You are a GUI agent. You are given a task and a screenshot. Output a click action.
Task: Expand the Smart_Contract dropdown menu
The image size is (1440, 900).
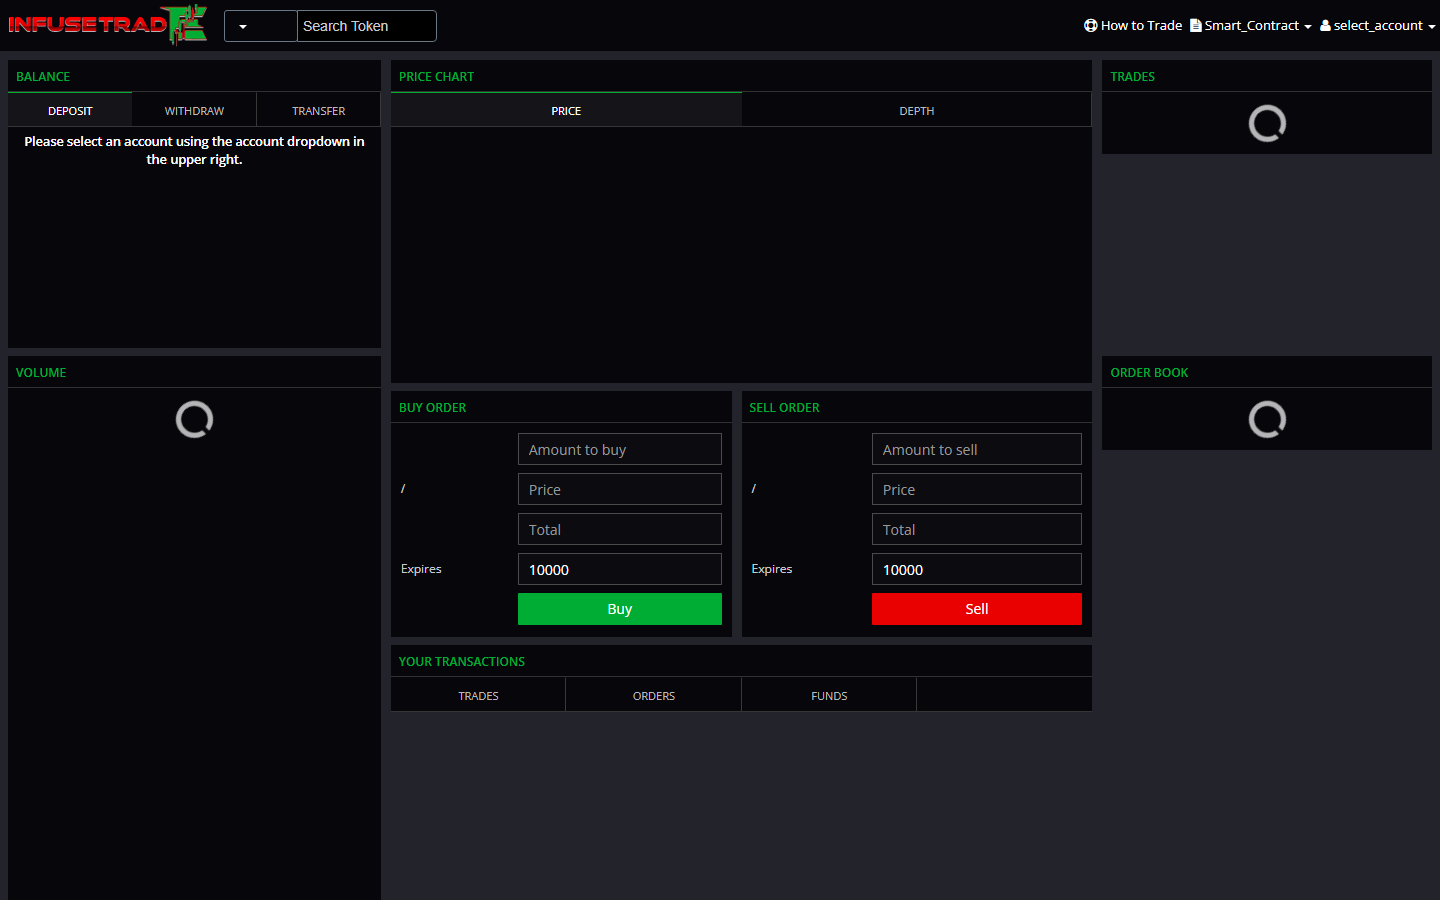tap(1250, 25)
